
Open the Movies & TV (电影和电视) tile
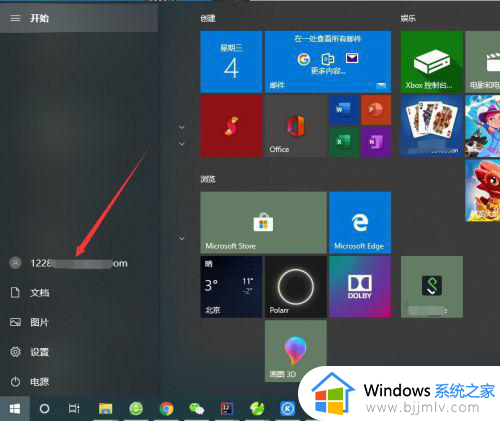(x=483, y=62)
